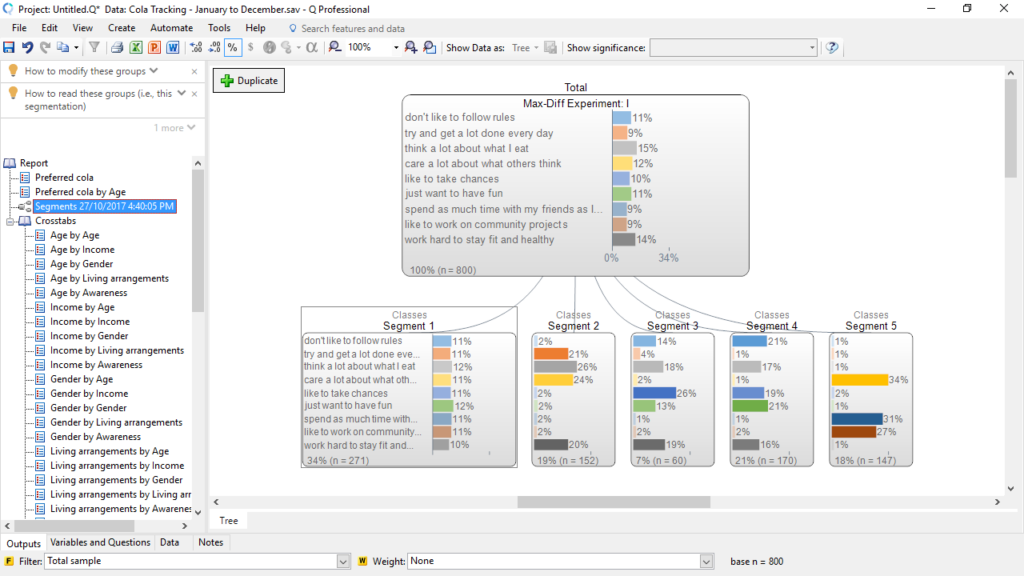This screenshot has width=1024, height=576.
Task: Click table icon beside 'Age by Age'
Action: click(x=40, y=235)
